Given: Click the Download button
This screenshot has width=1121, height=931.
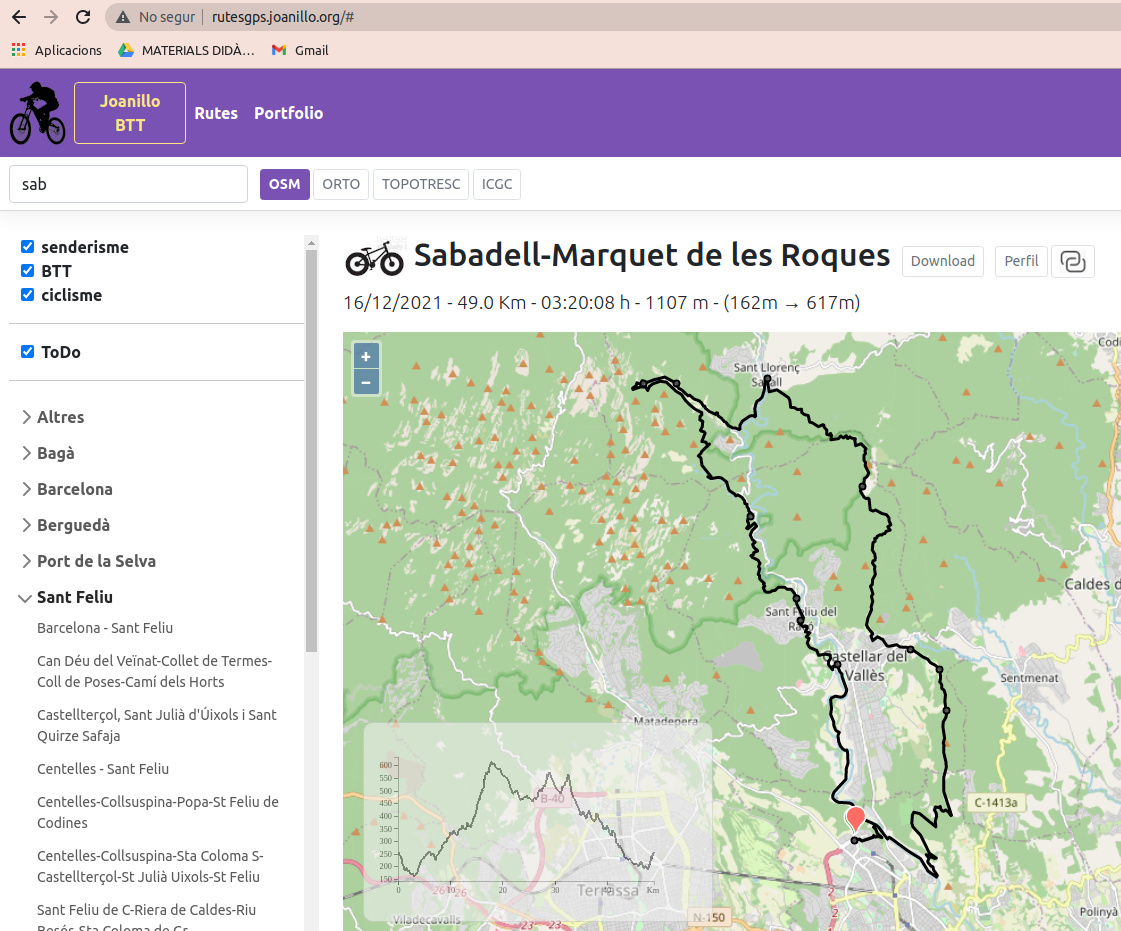Looking at the screenshot, I should 942,261.
